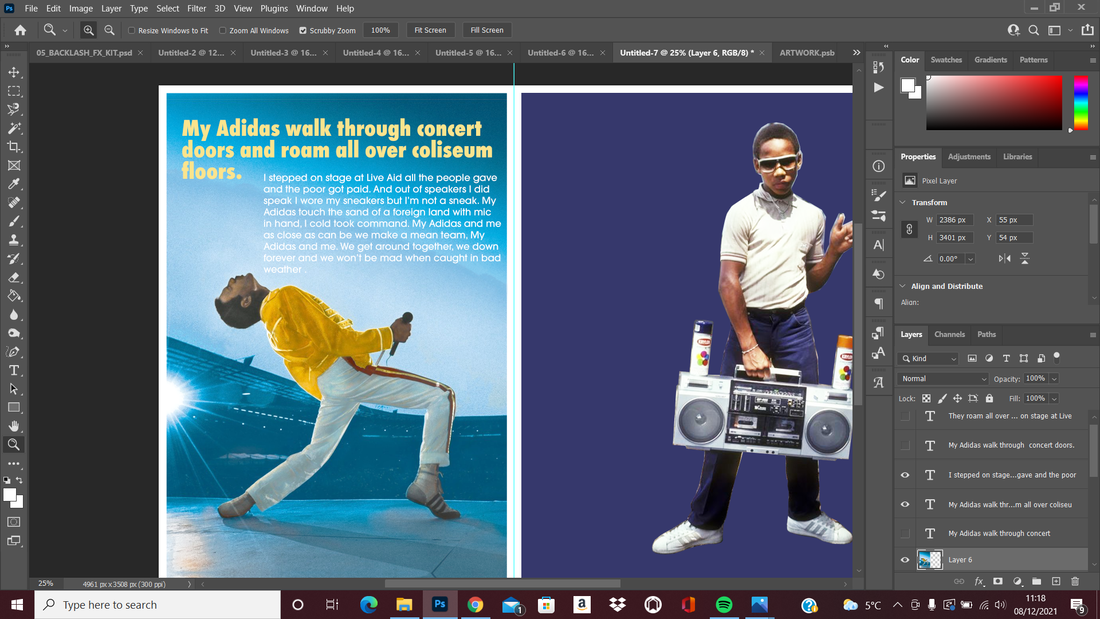Select the Eraser tool
The height and width of the screenshot is (619, 1100).
click(14, 277)
